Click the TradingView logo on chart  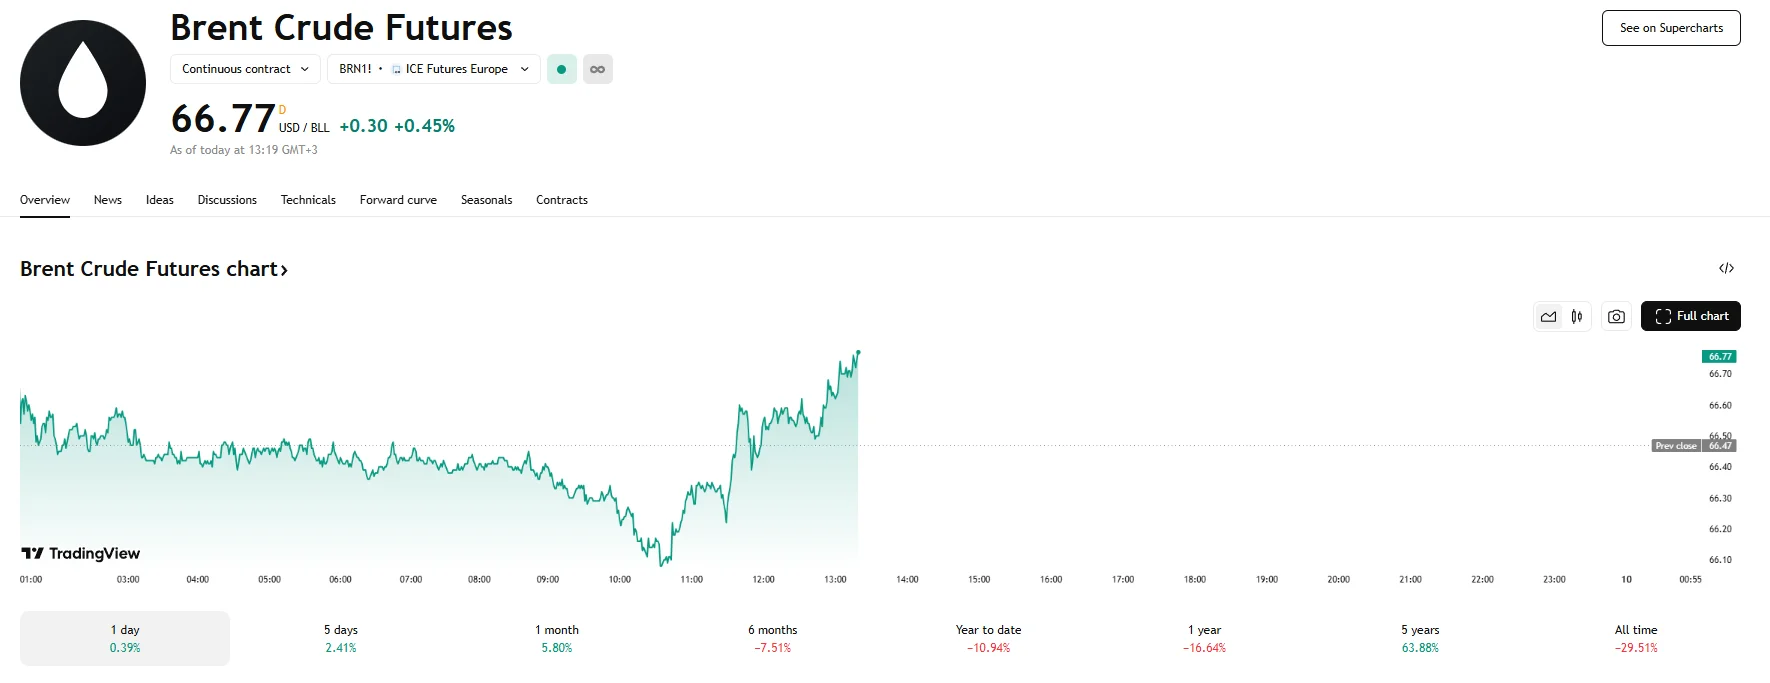point(81,554)
